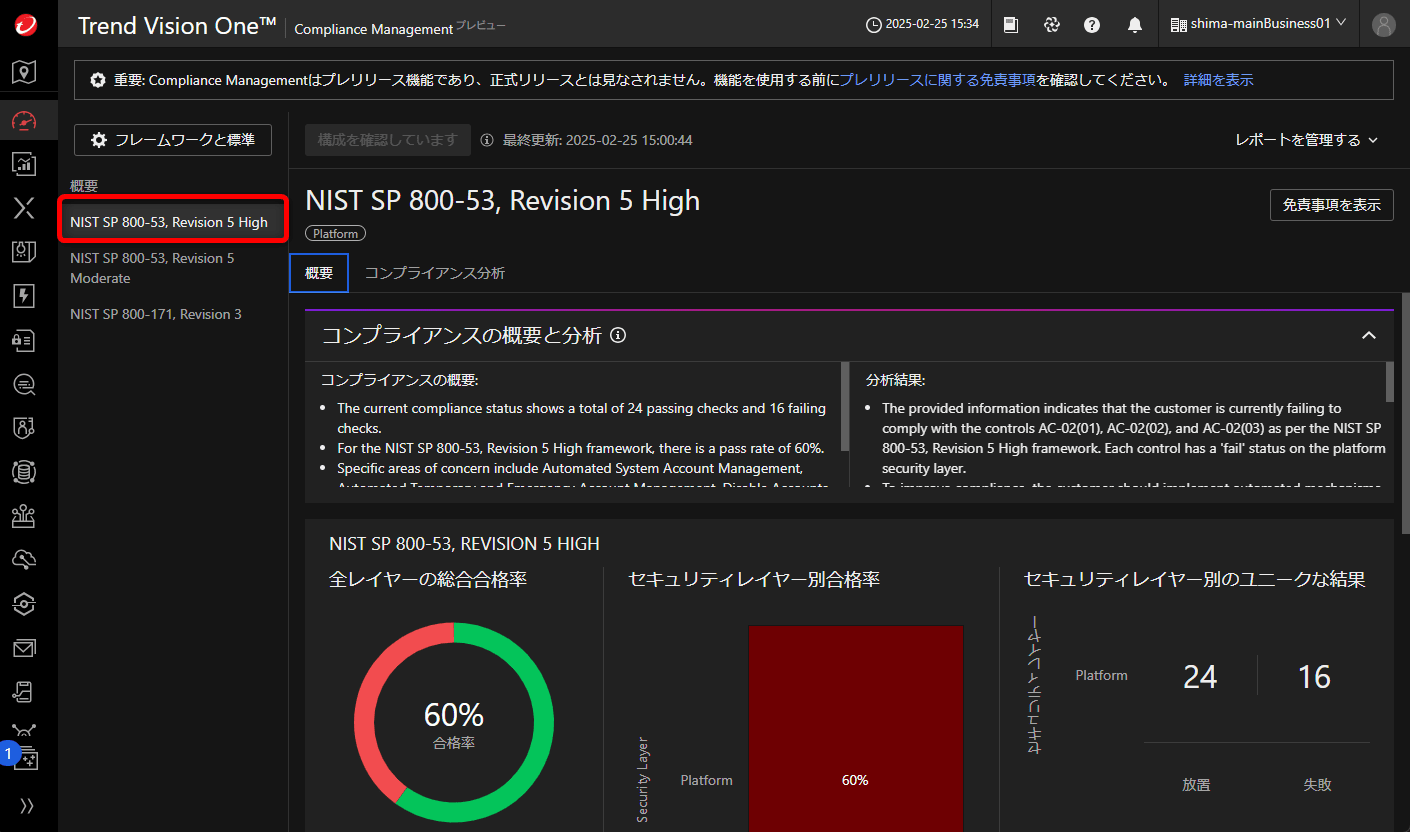1410x832 pixels.
Task: Click the Platform tag under title
Action: click(x=335, y=233)
